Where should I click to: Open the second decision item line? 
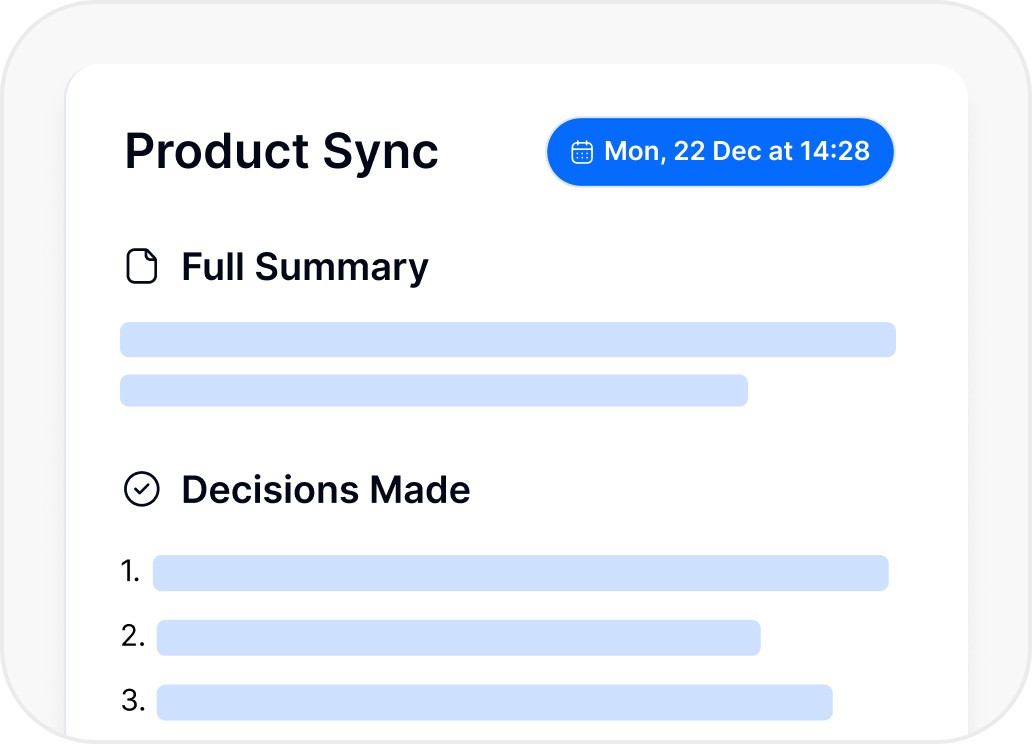pyautogui.click(x=458, y=637)
